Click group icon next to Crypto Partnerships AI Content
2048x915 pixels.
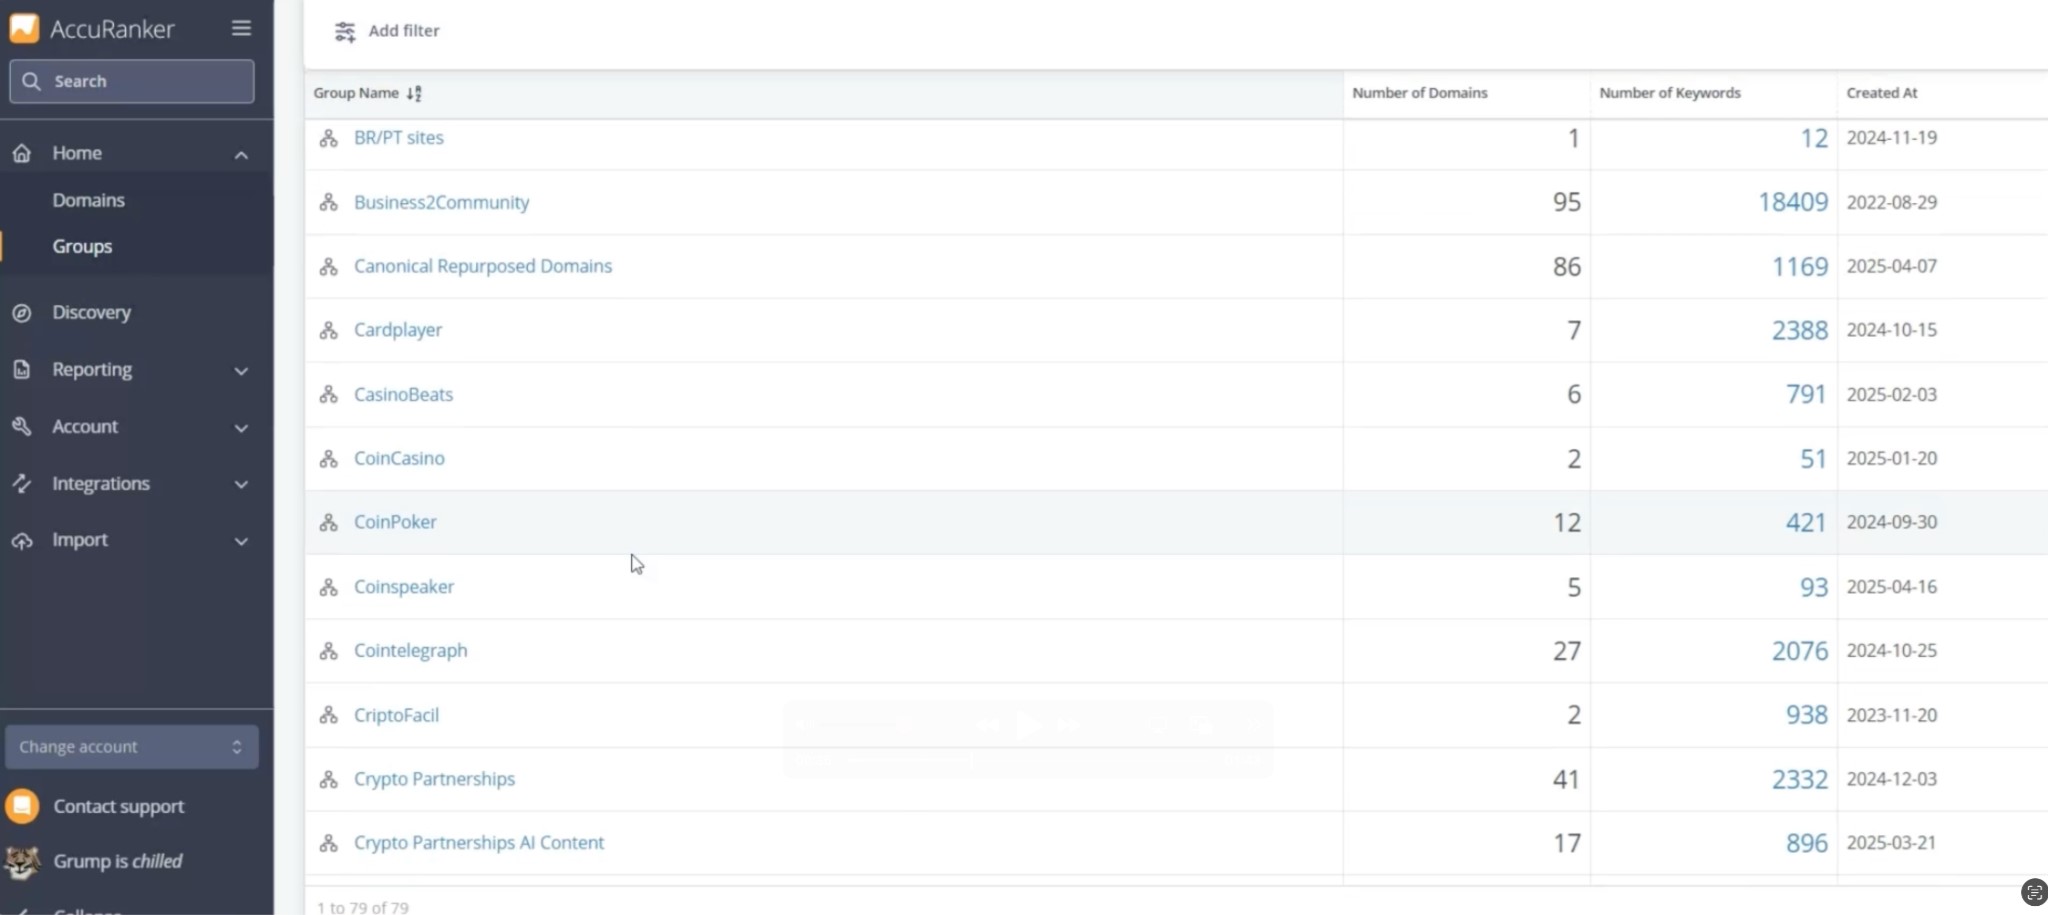(x=328, y=843)
